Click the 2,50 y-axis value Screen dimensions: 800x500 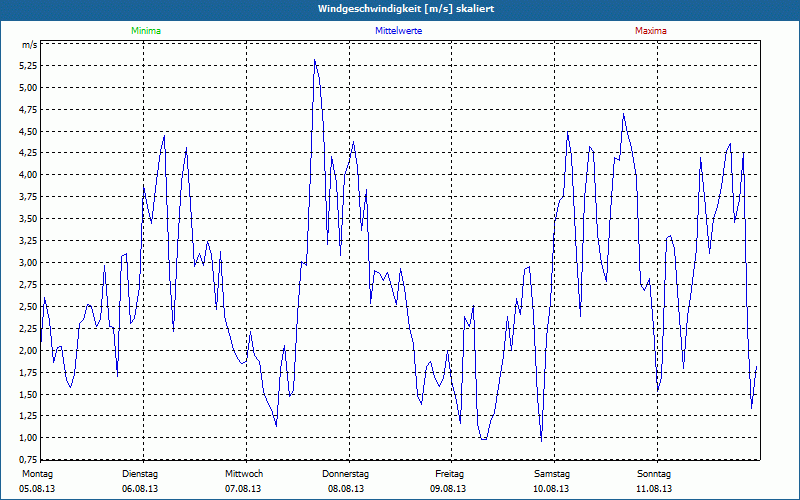[x=29, y=307]
